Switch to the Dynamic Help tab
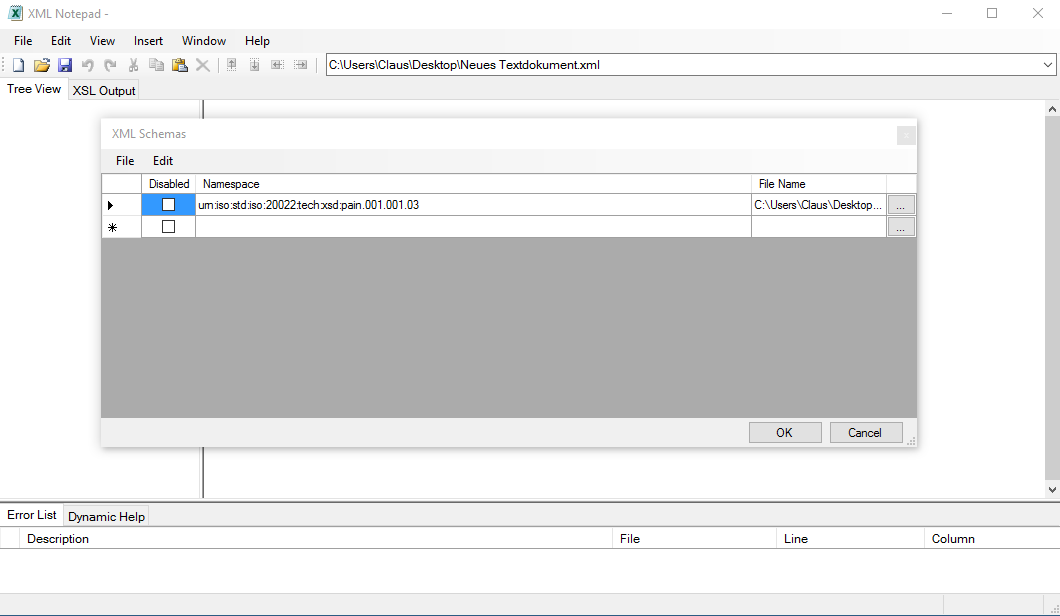This screenshot has height=616, width=1060. [x=106, y=516]
